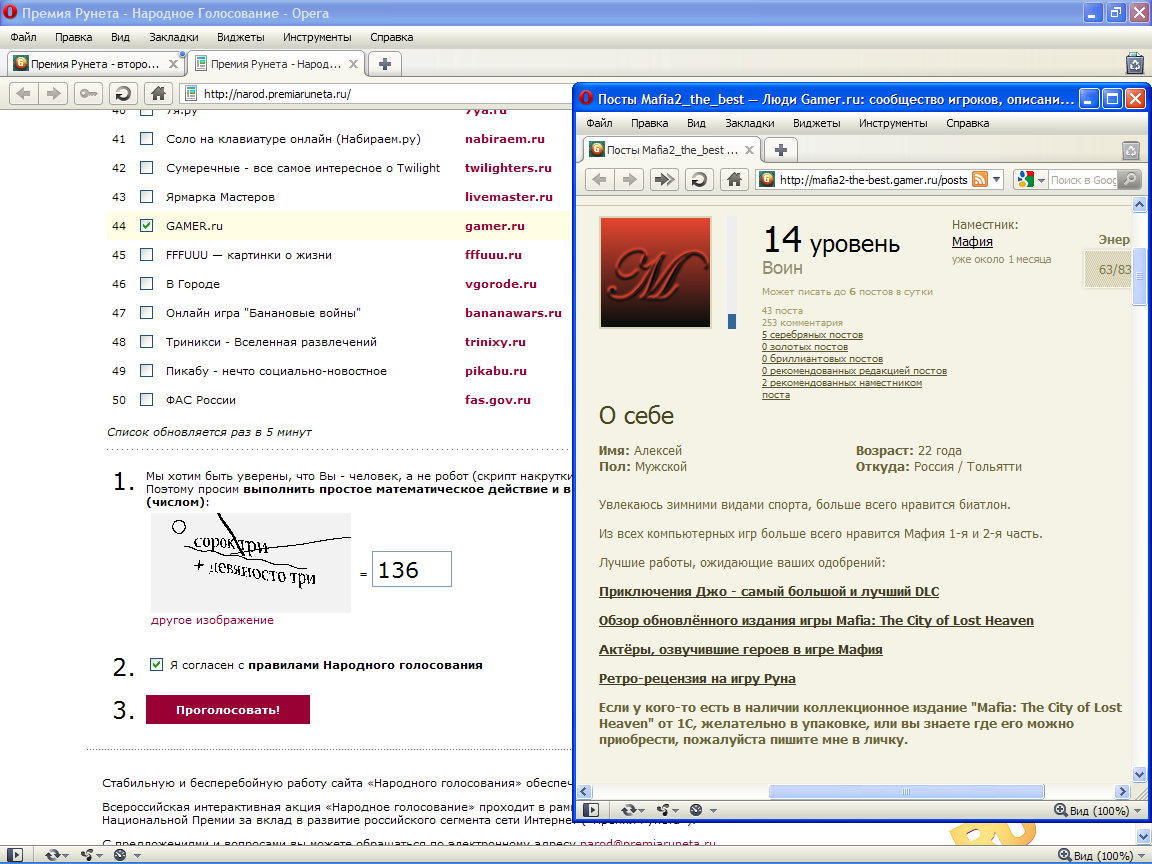Screen dimensions: 1152x864
Task: Check the Пикабу checkbox
Action: point(147,371)
